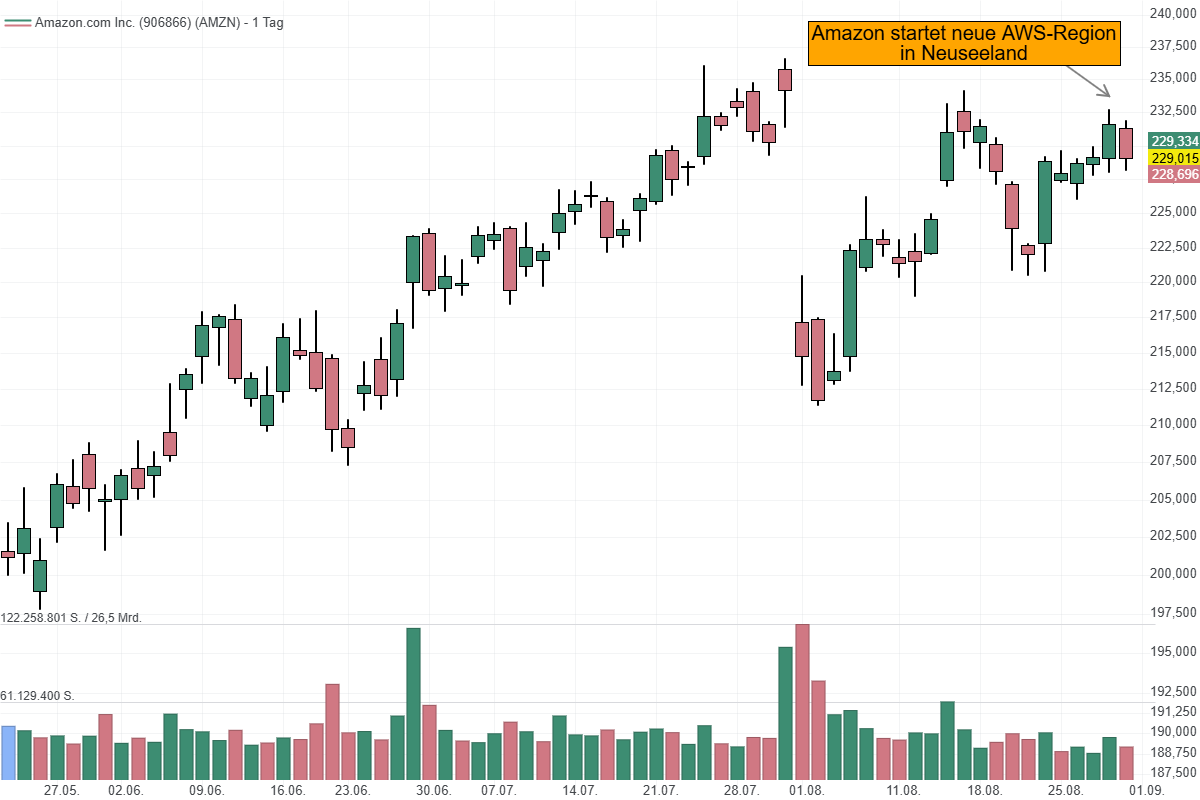Click the 220,000 price axis label
This screenshot has width=1200, height=800.
1174,280
